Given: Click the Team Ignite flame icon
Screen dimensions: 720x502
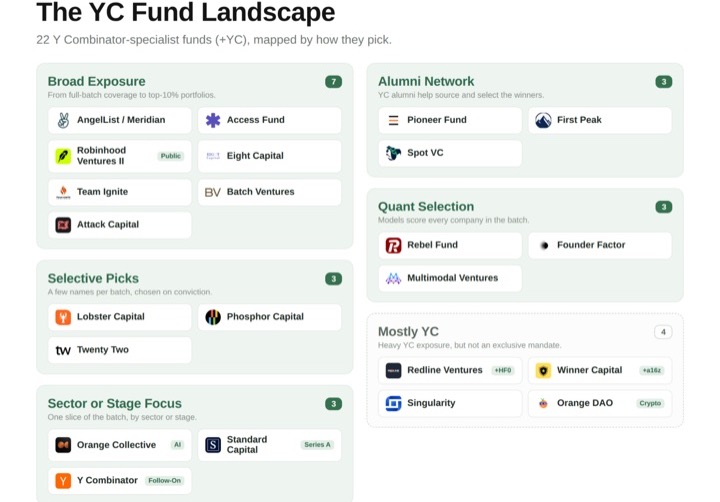Looking at the screenshot, I should (x=63, y=192).
